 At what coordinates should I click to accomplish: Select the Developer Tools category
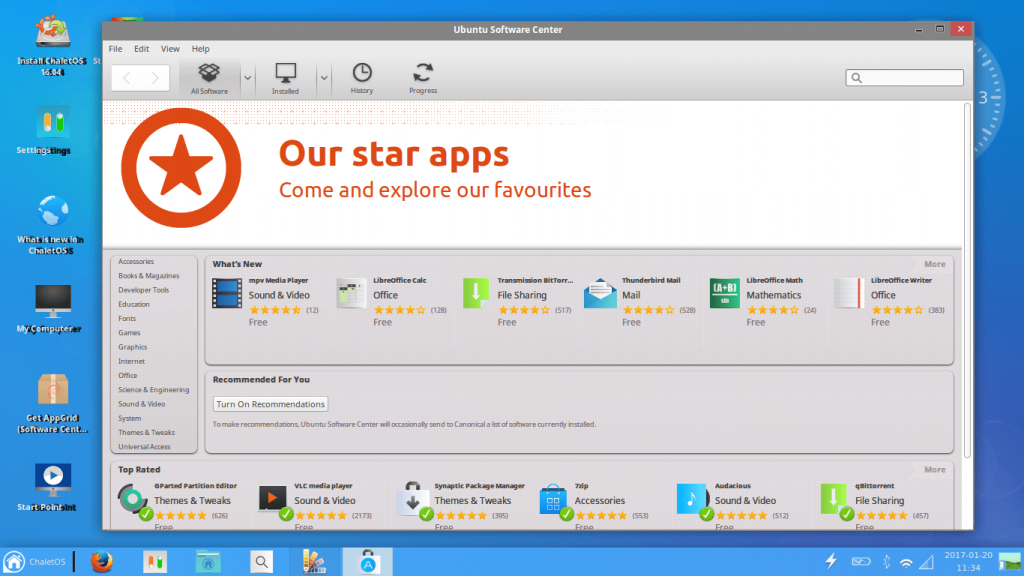coord(144,290)
